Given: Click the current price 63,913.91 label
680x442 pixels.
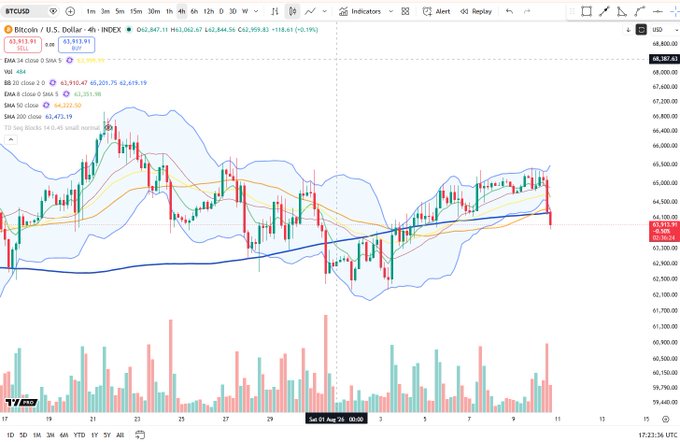Looking at the screenshot, I should pyautogui.click(x=664, y=231).
